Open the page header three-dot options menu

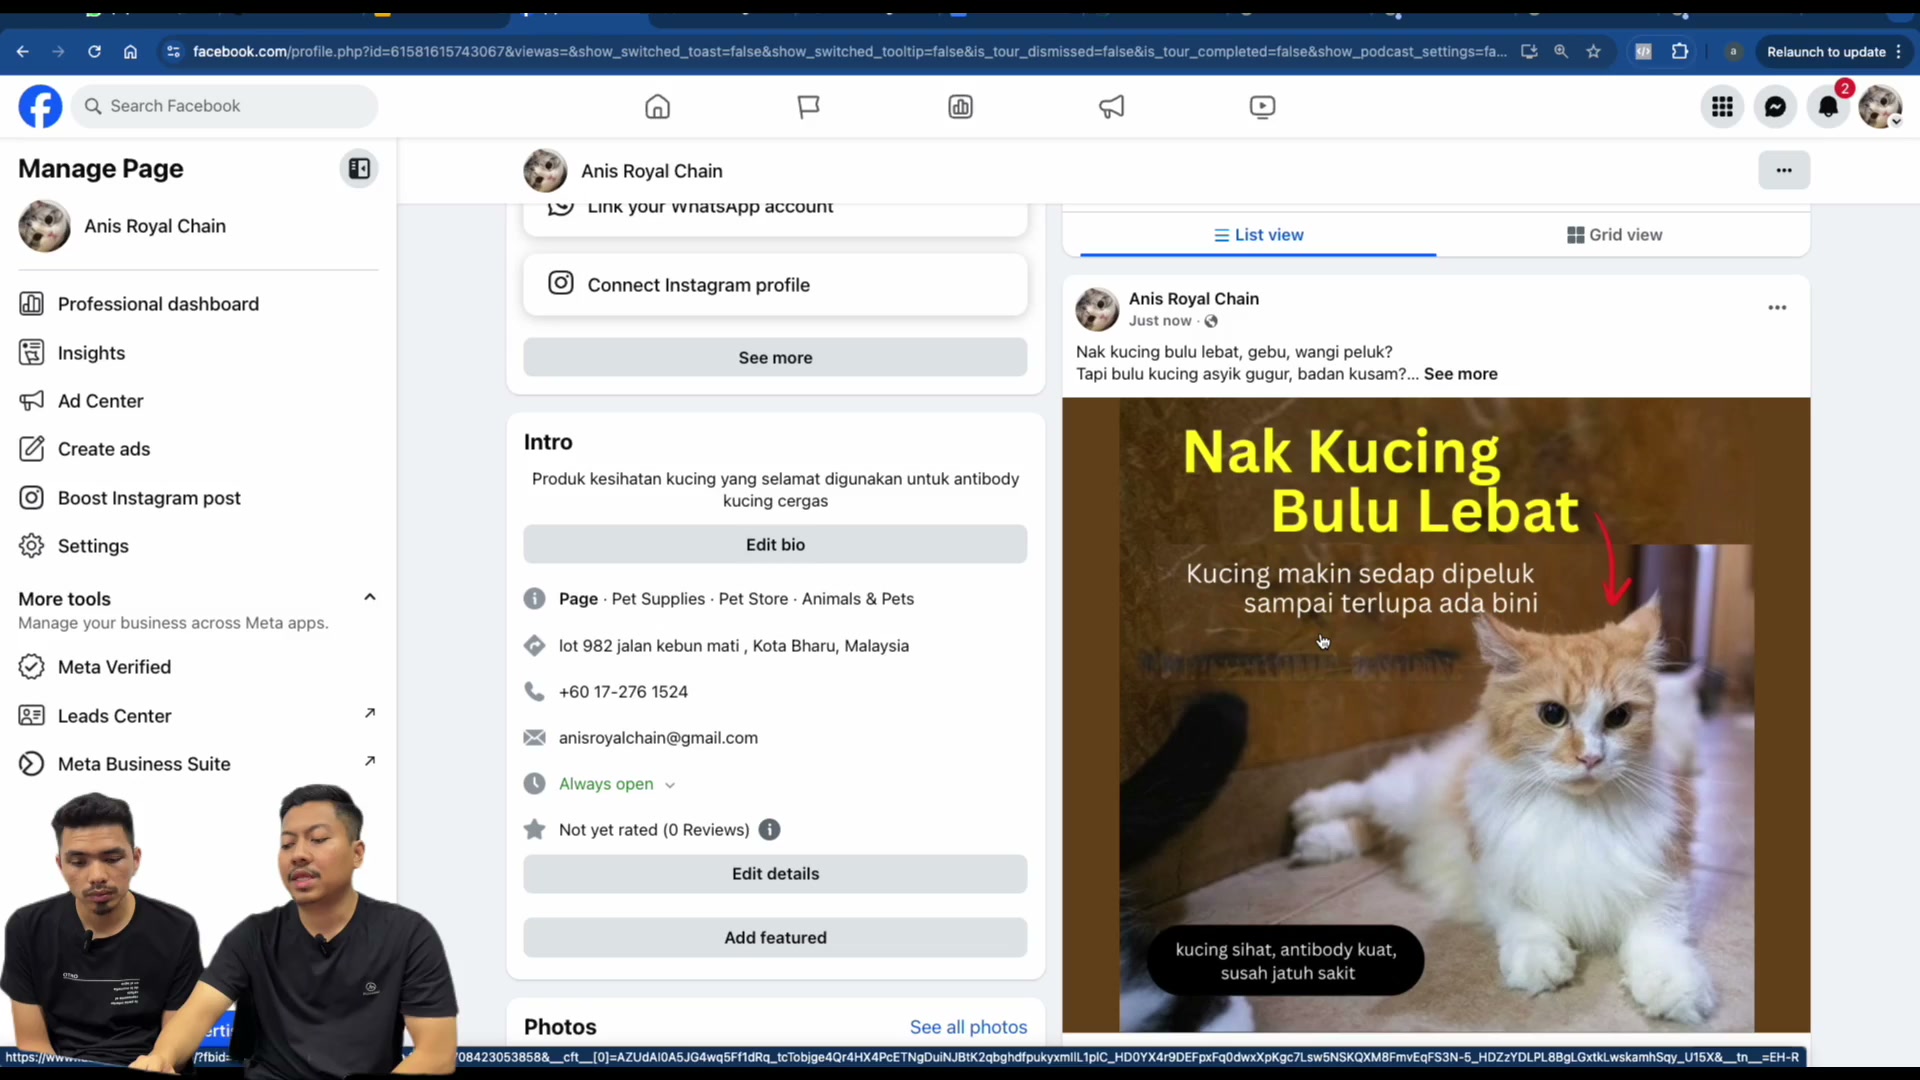1784,170
